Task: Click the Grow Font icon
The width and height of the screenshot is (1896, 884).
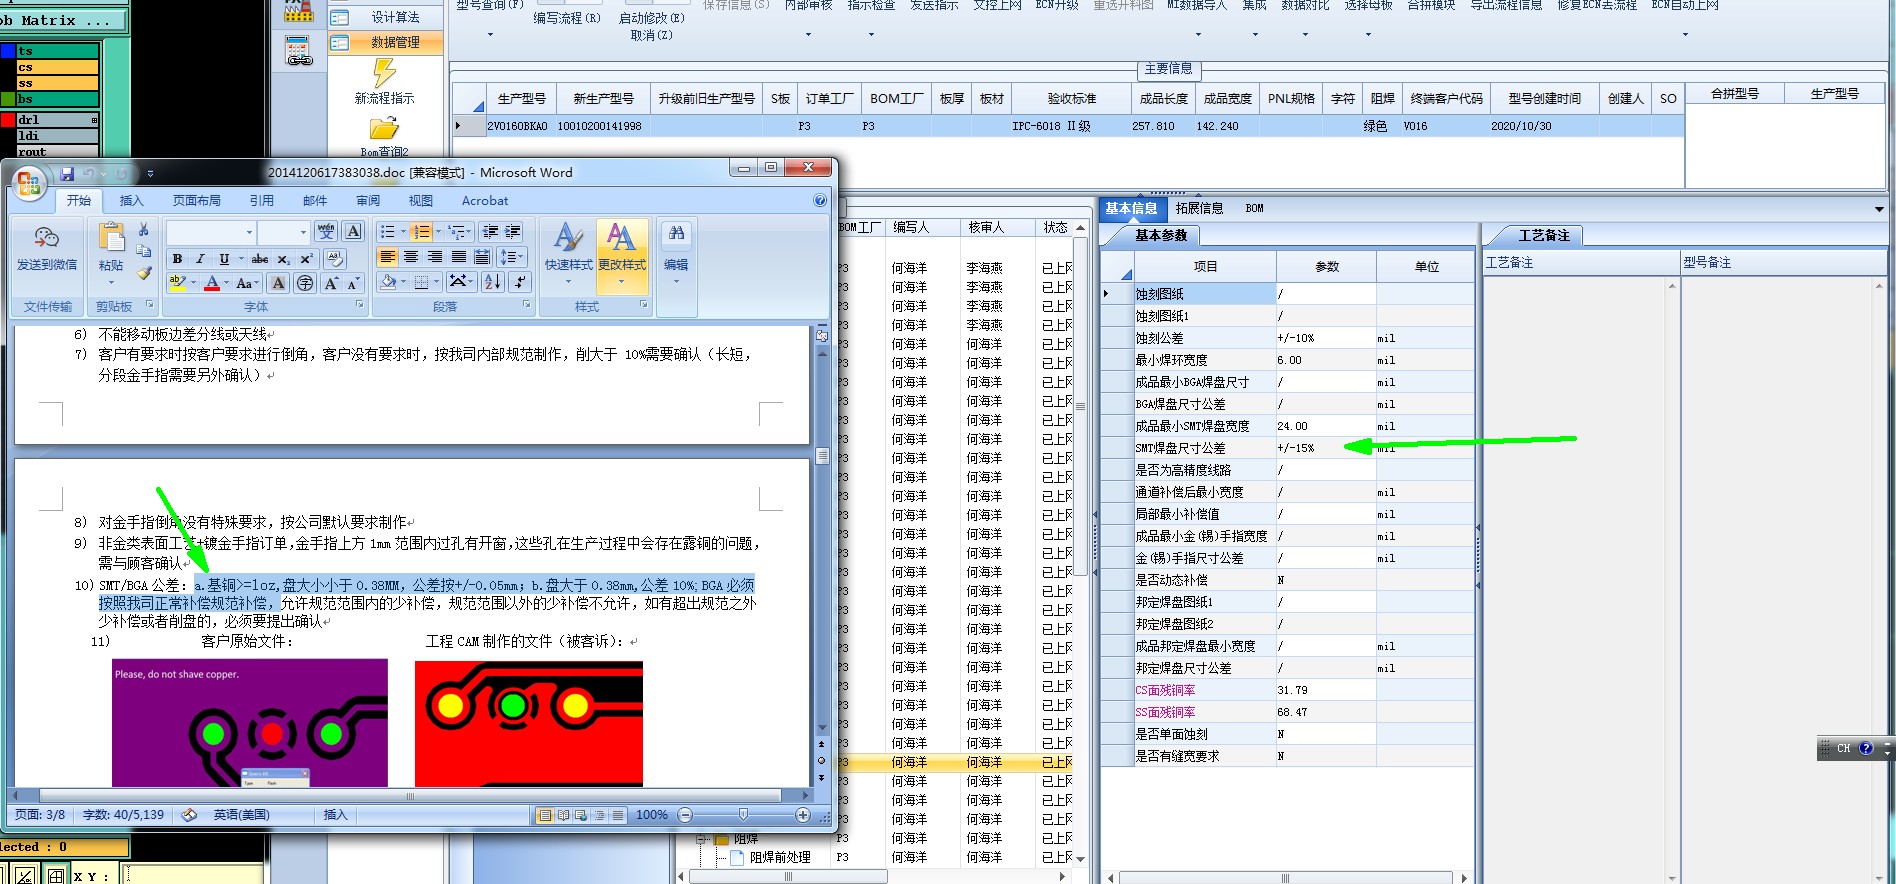Action: click(331, 283)
